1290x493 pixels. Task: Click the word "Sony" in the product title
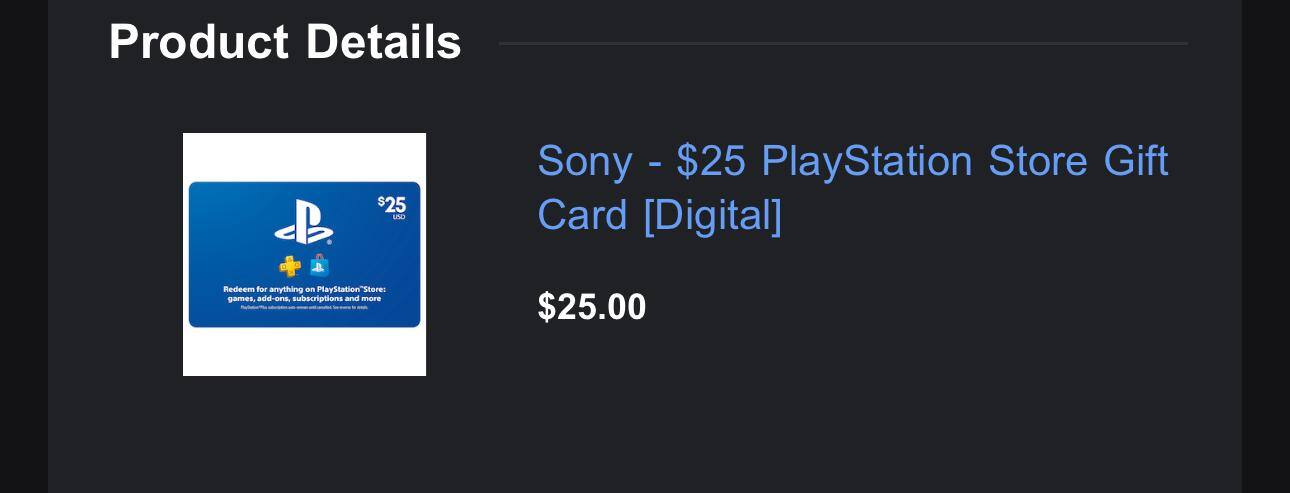[x=584, y=161]
